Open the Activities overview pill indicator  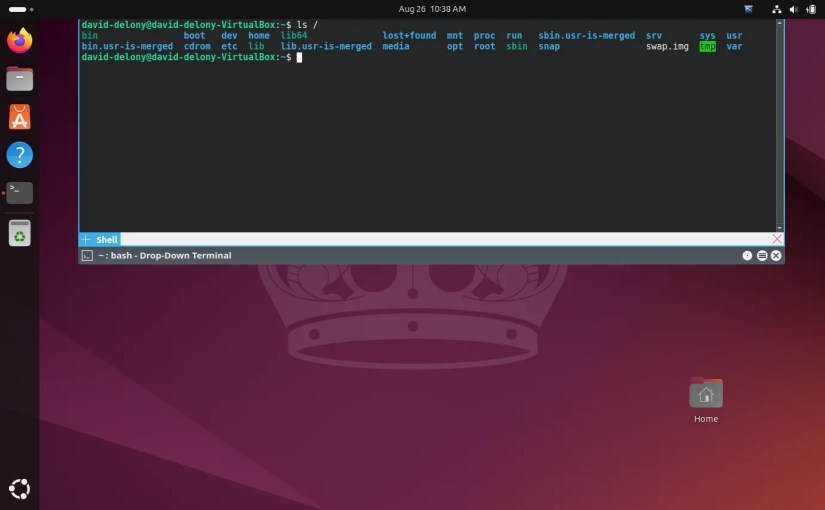21,9
